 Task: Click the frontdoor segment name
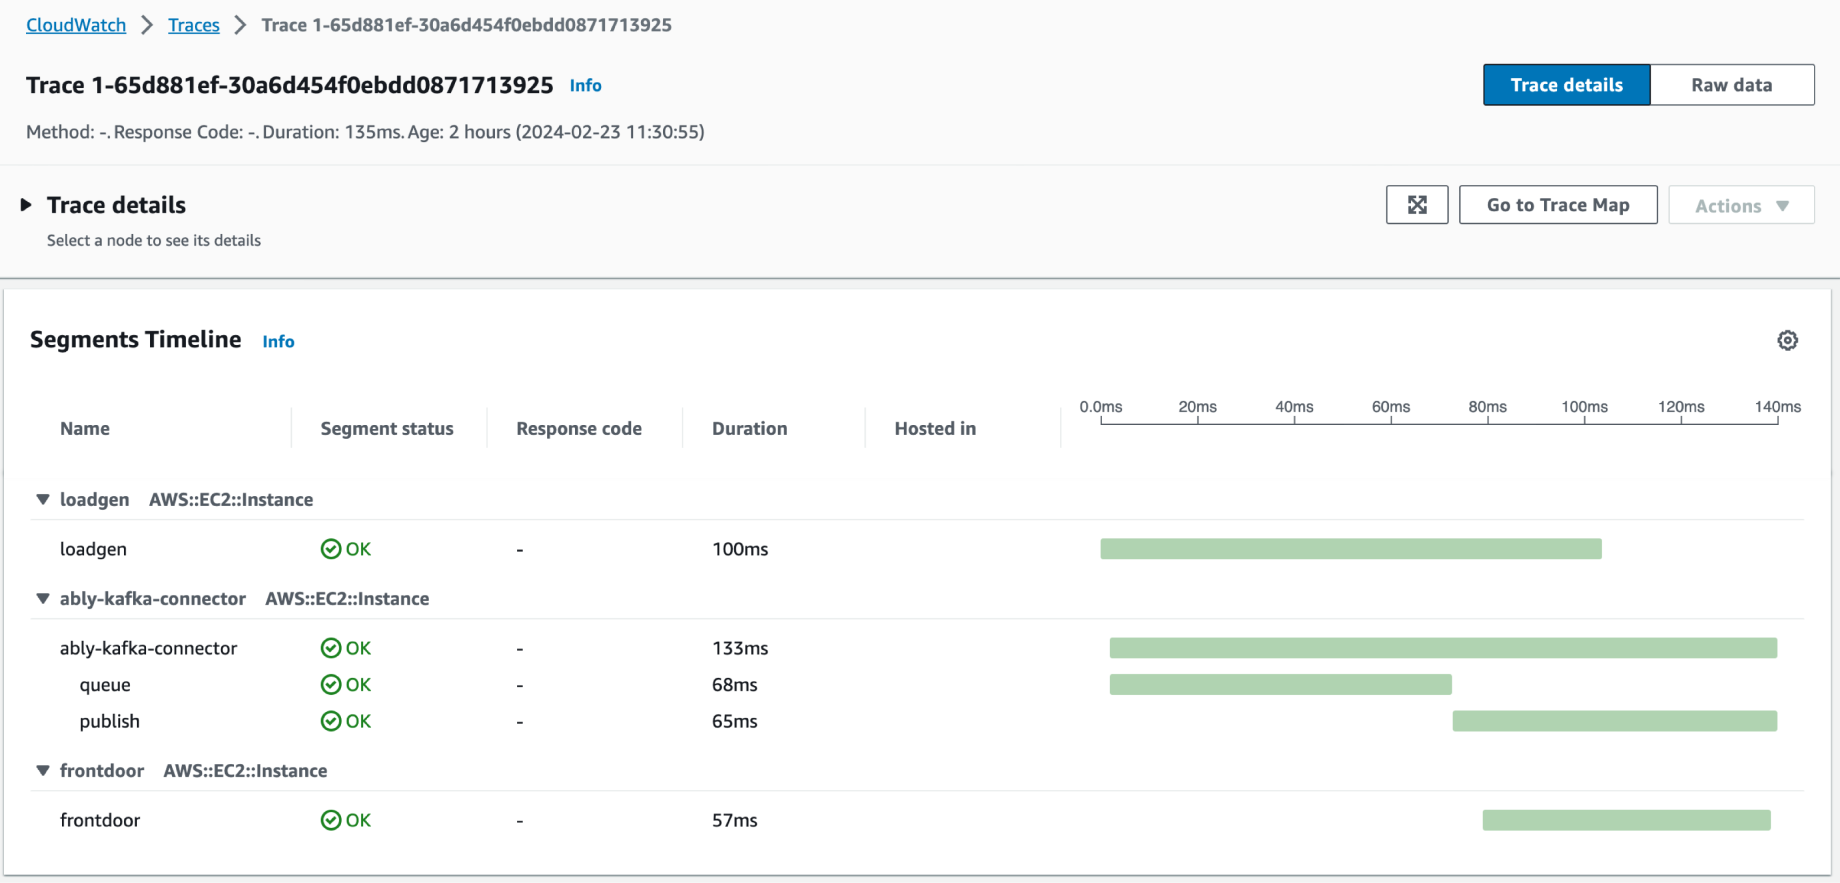click(x=100, y=820)
